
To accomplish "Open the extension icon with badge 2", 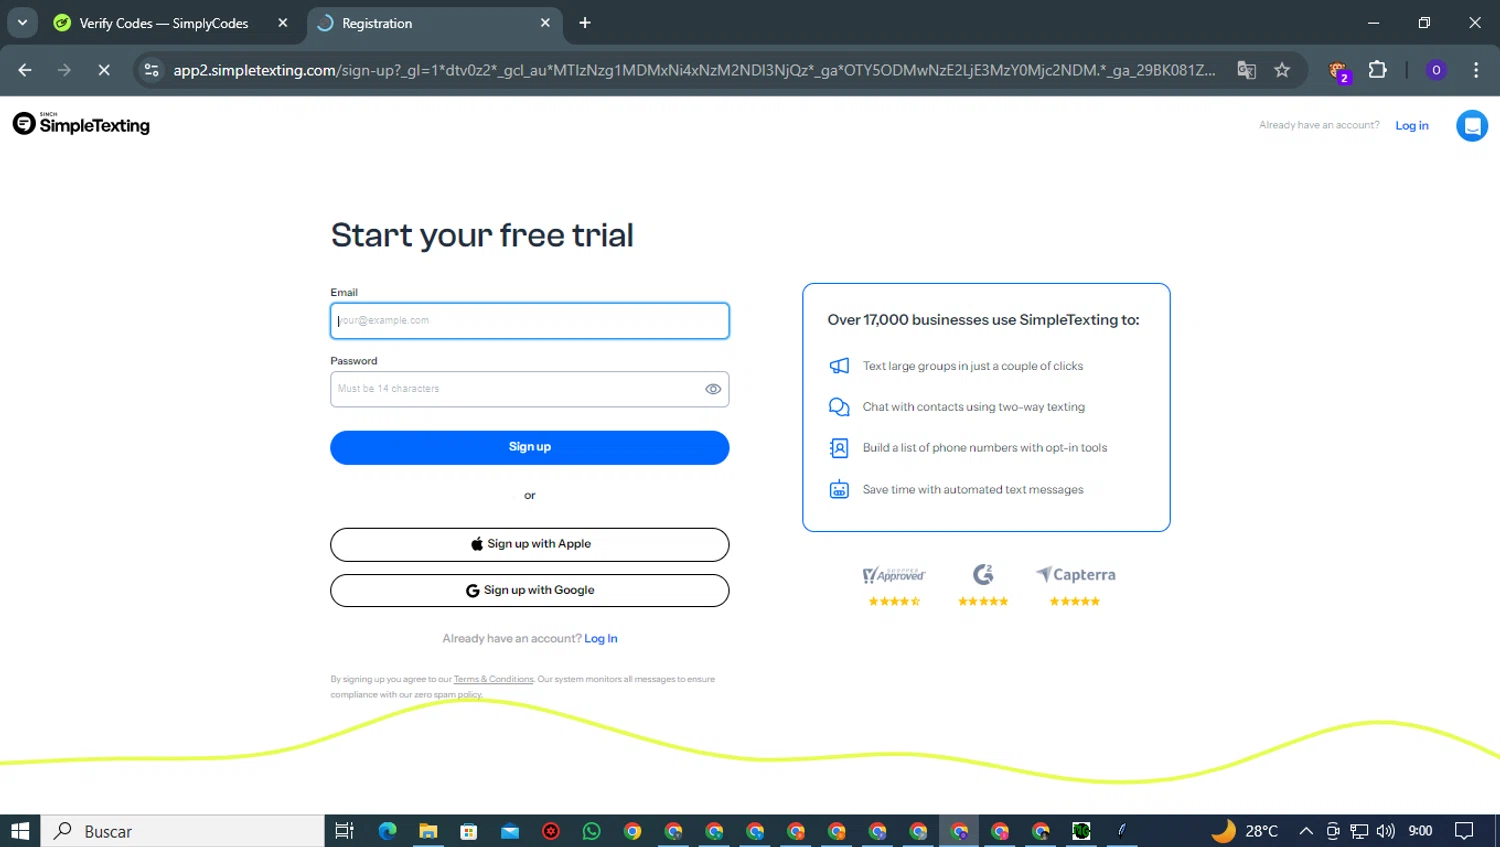I will (1339, 71).
